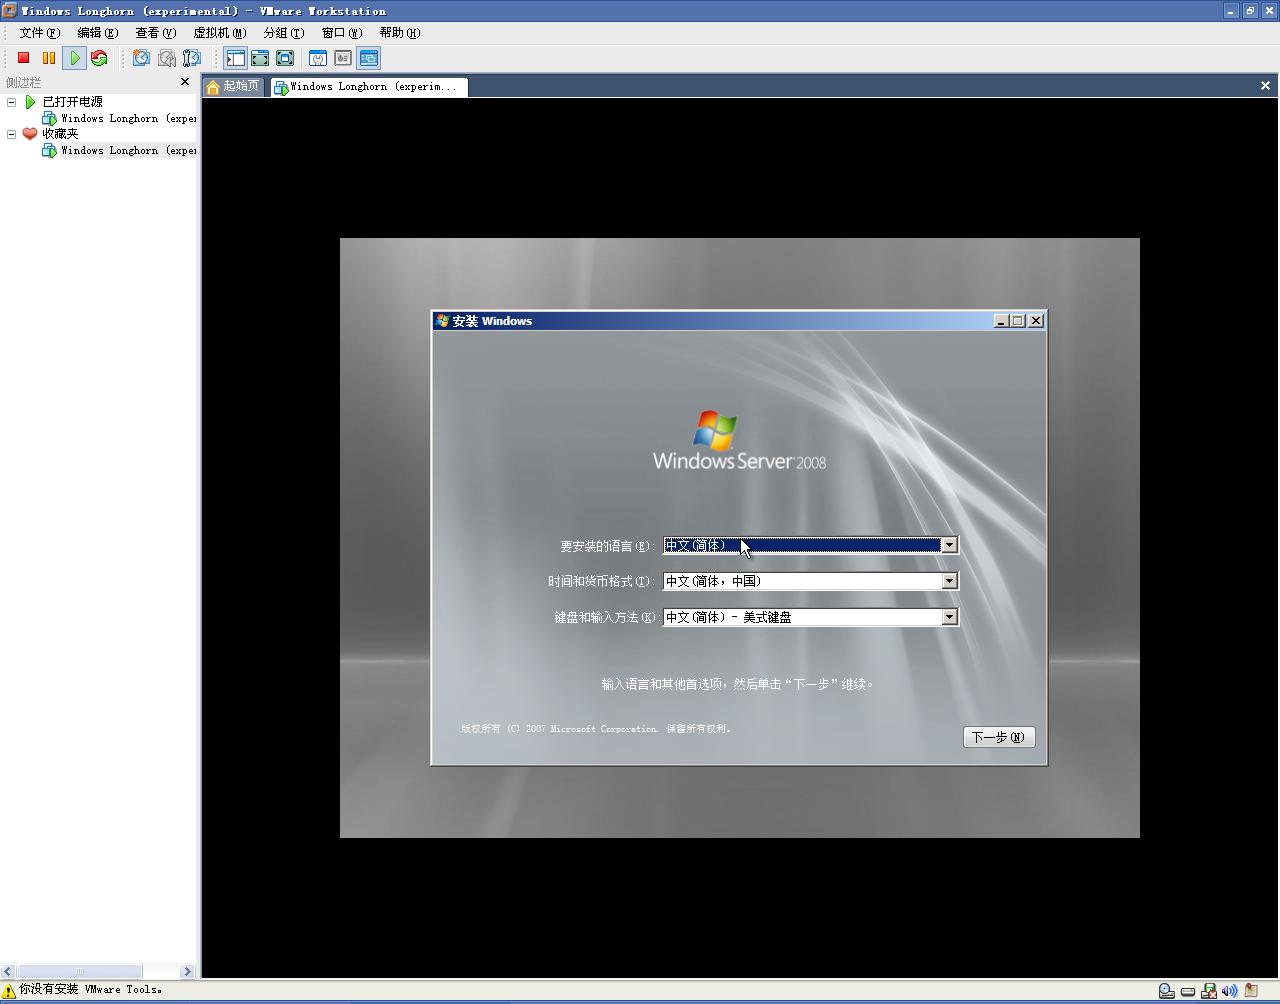
Task: Click the sound device status bar icon
Action: (1230, 991)
